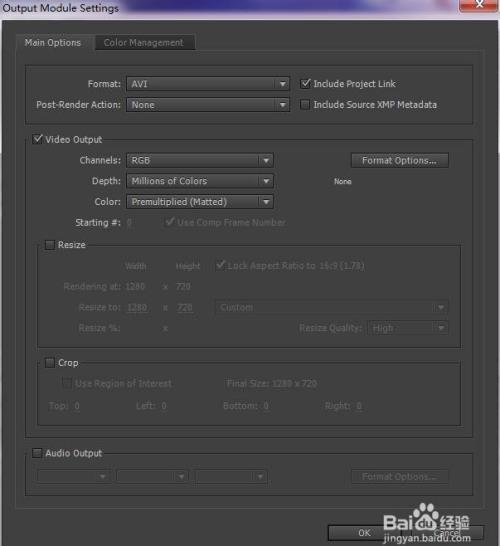Click the Cancel button

click(x=447, y=533)
